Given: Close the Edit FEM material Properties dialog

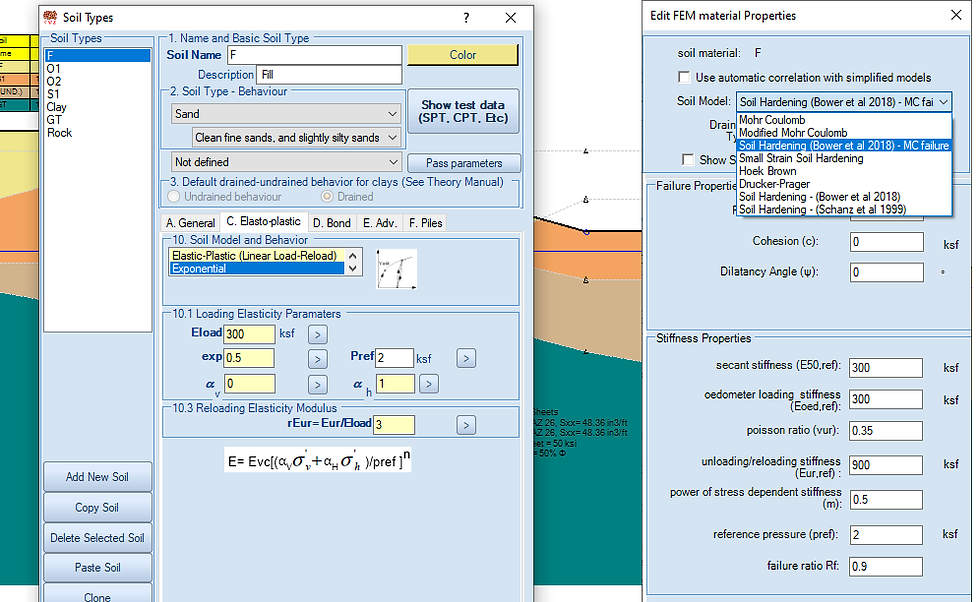Looking at the screenshot, I should [x=956, y=15].
